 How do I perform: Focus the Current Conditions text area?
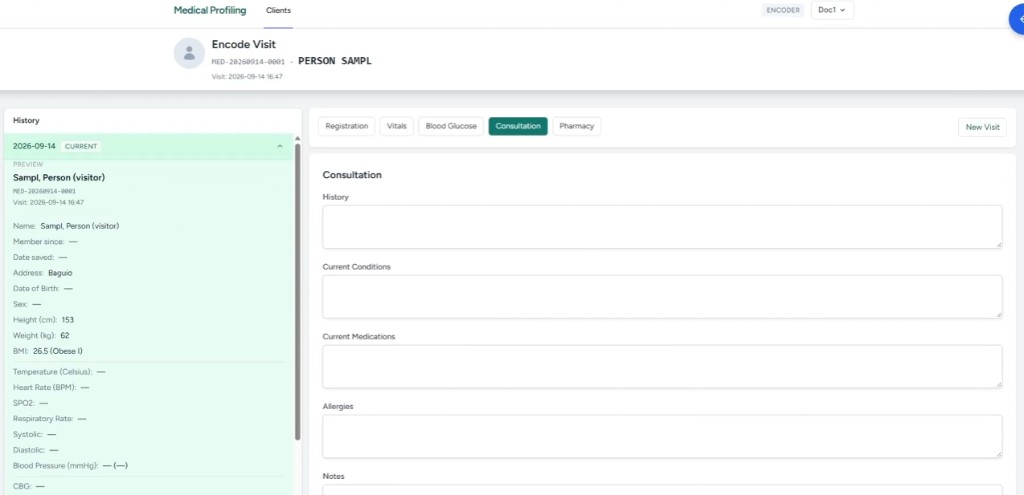tap(662, 297)
